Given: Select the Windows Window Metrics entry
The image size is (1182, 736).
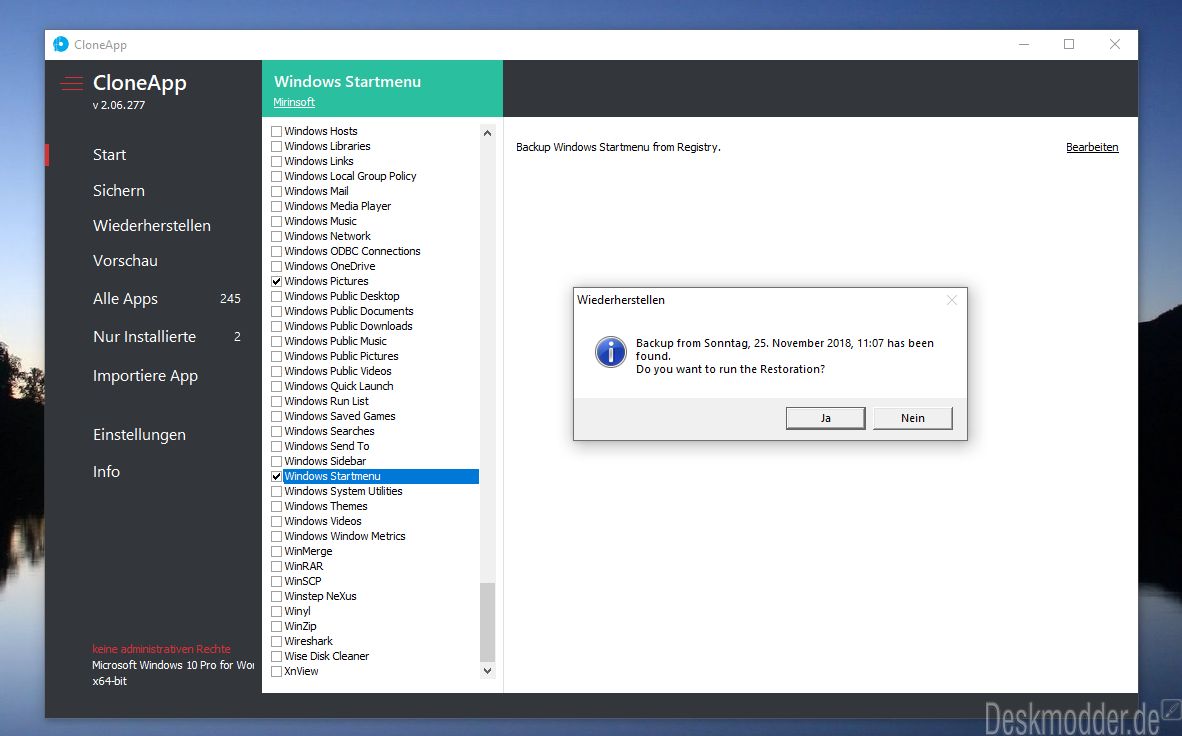Looking at the screenshot, I should 344,536.
